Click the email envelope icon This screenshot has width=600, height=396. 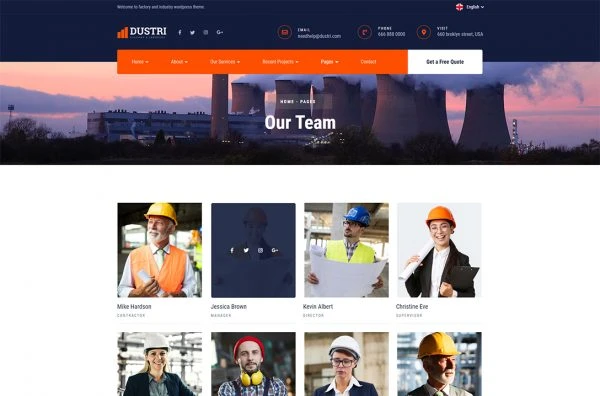(284, 33)
